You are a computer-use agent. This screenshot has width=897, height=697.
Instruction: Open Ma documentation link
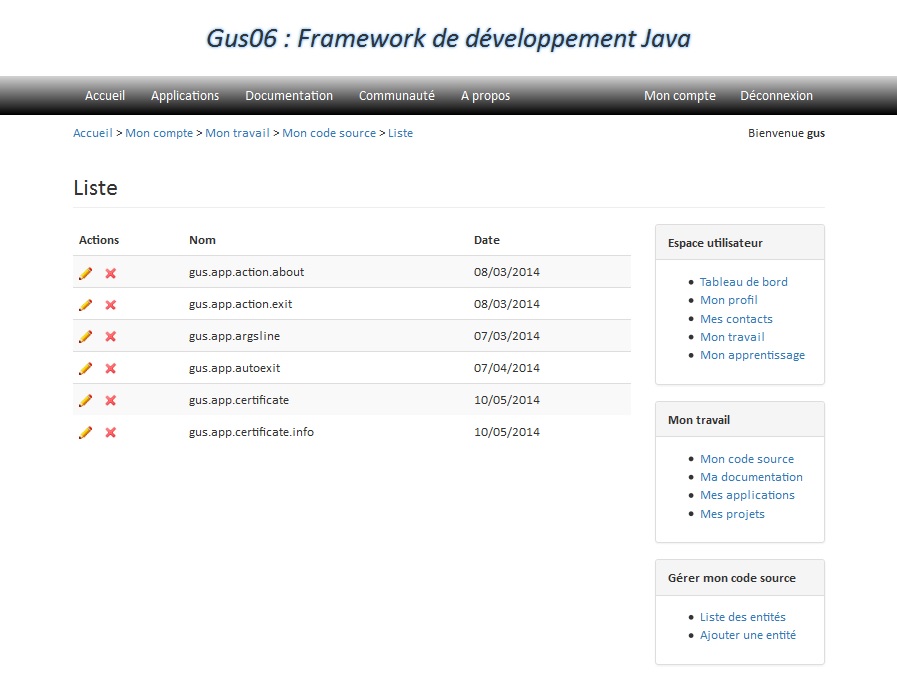click(751, 477)
